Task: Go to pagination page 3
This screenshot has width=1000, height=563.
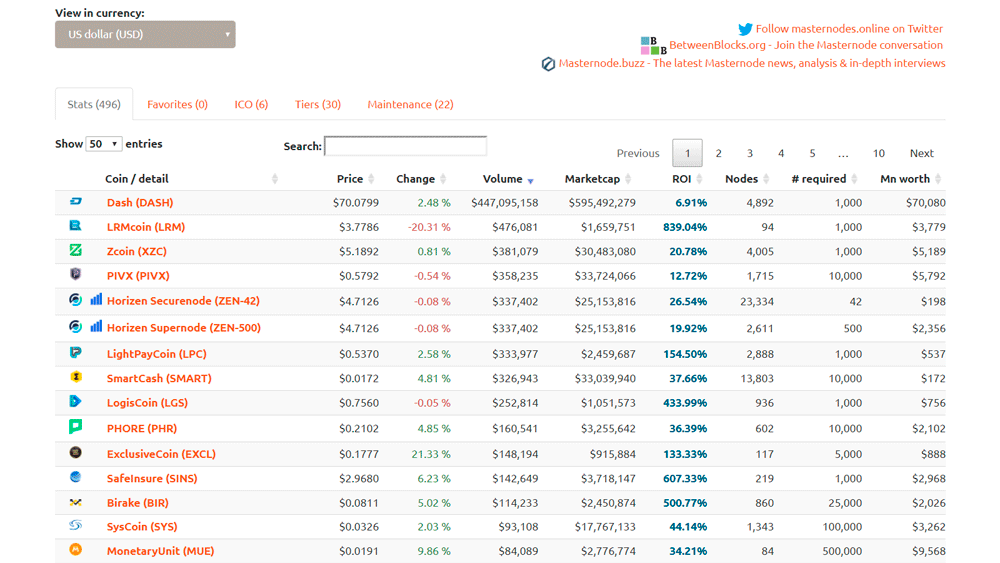Action: 750,154
